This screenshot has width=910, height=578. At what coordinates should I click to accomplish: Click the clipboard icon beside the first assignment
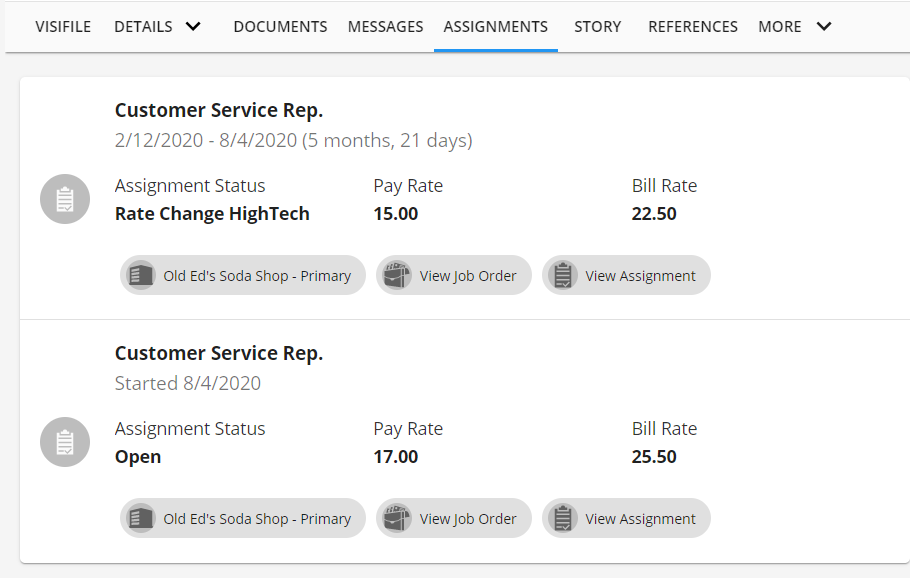coord(65,199)
